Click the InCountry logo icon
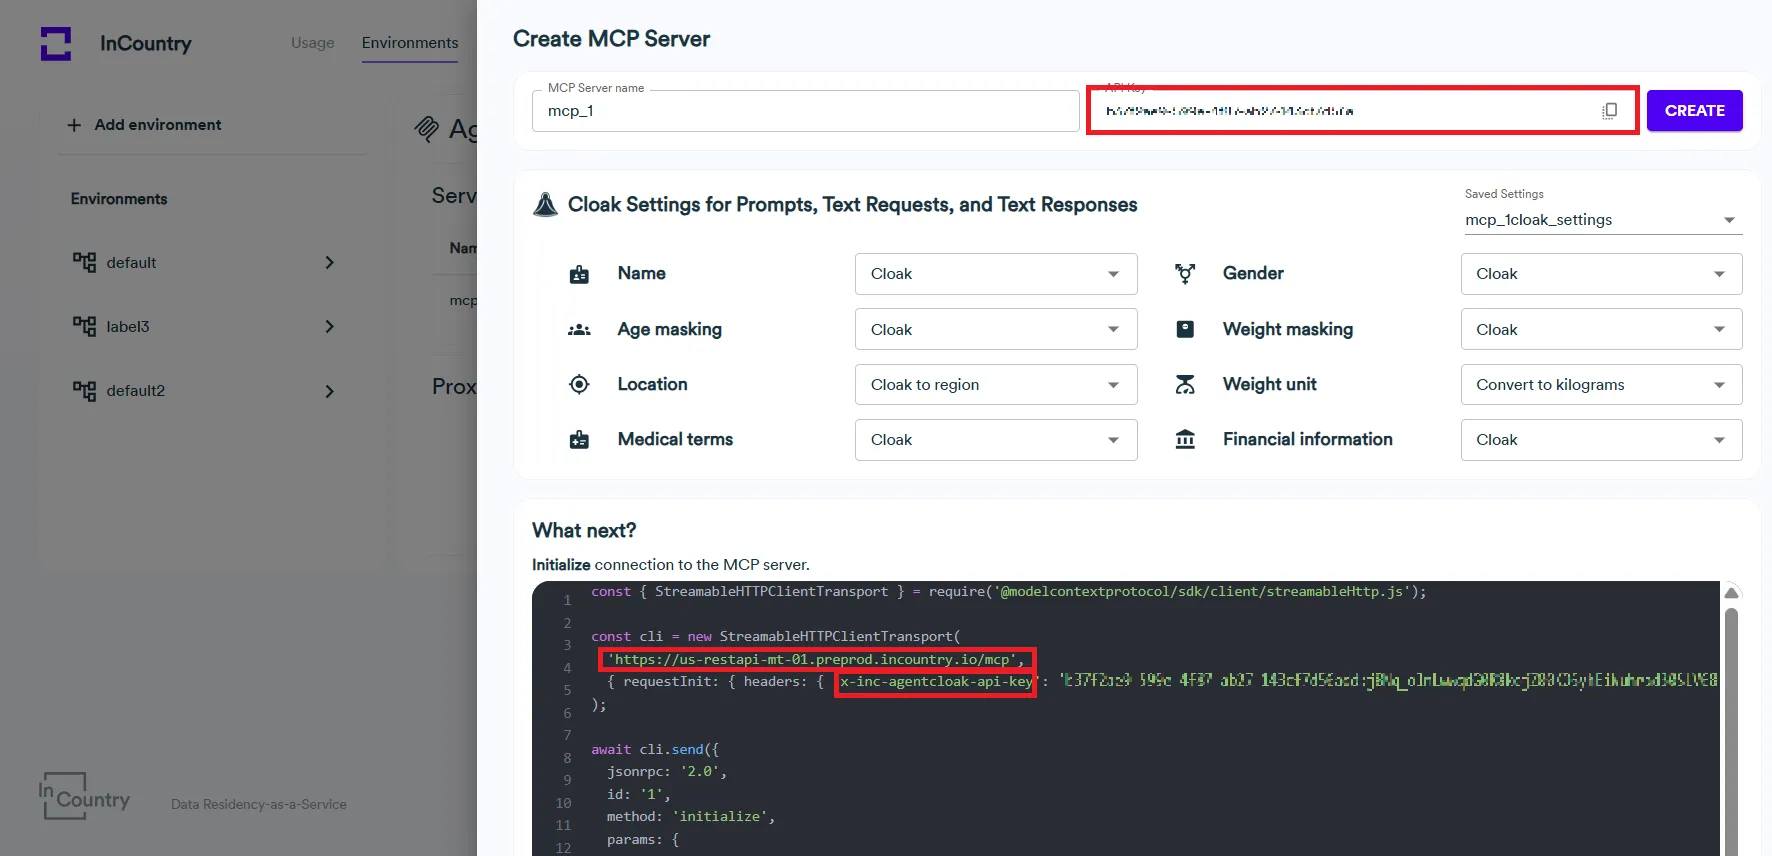The height and width of the screenshot is (856, 1772). (56, 44)
